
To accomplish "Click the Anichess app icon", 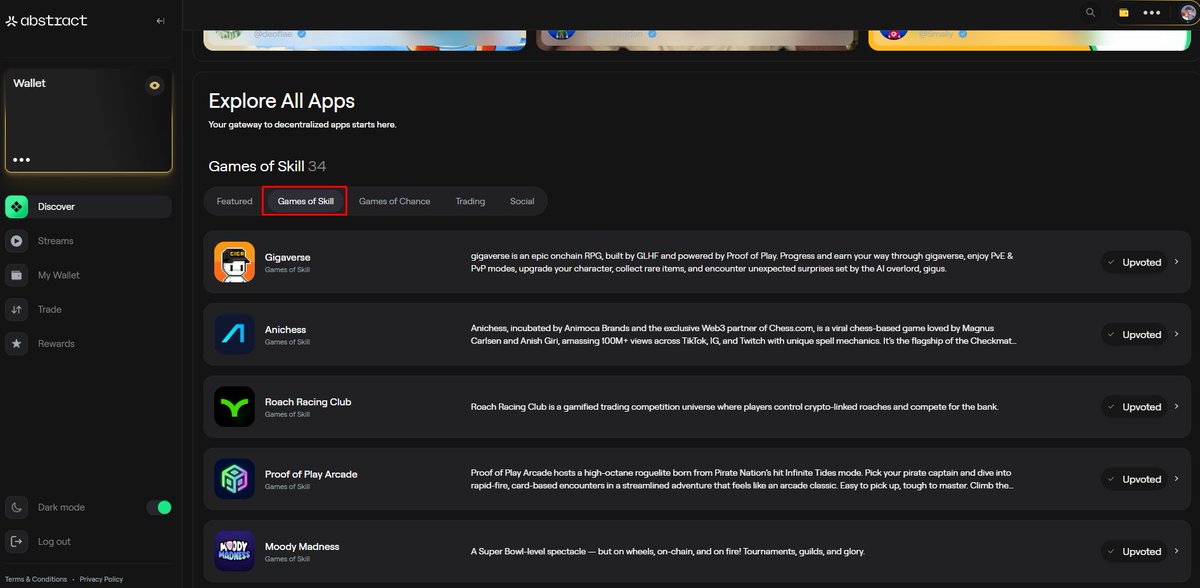I will (x=234, y=334).
